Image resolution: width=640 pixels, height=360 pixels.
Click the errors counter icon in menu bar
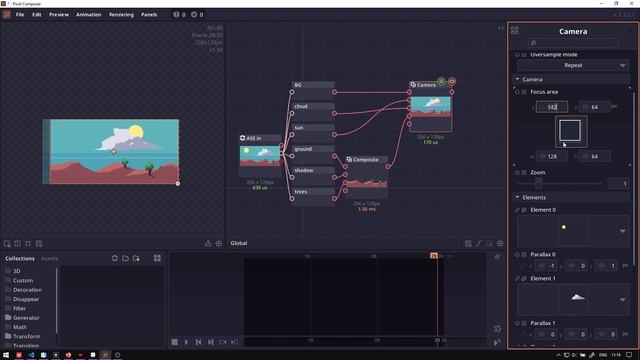coord(194,15)
